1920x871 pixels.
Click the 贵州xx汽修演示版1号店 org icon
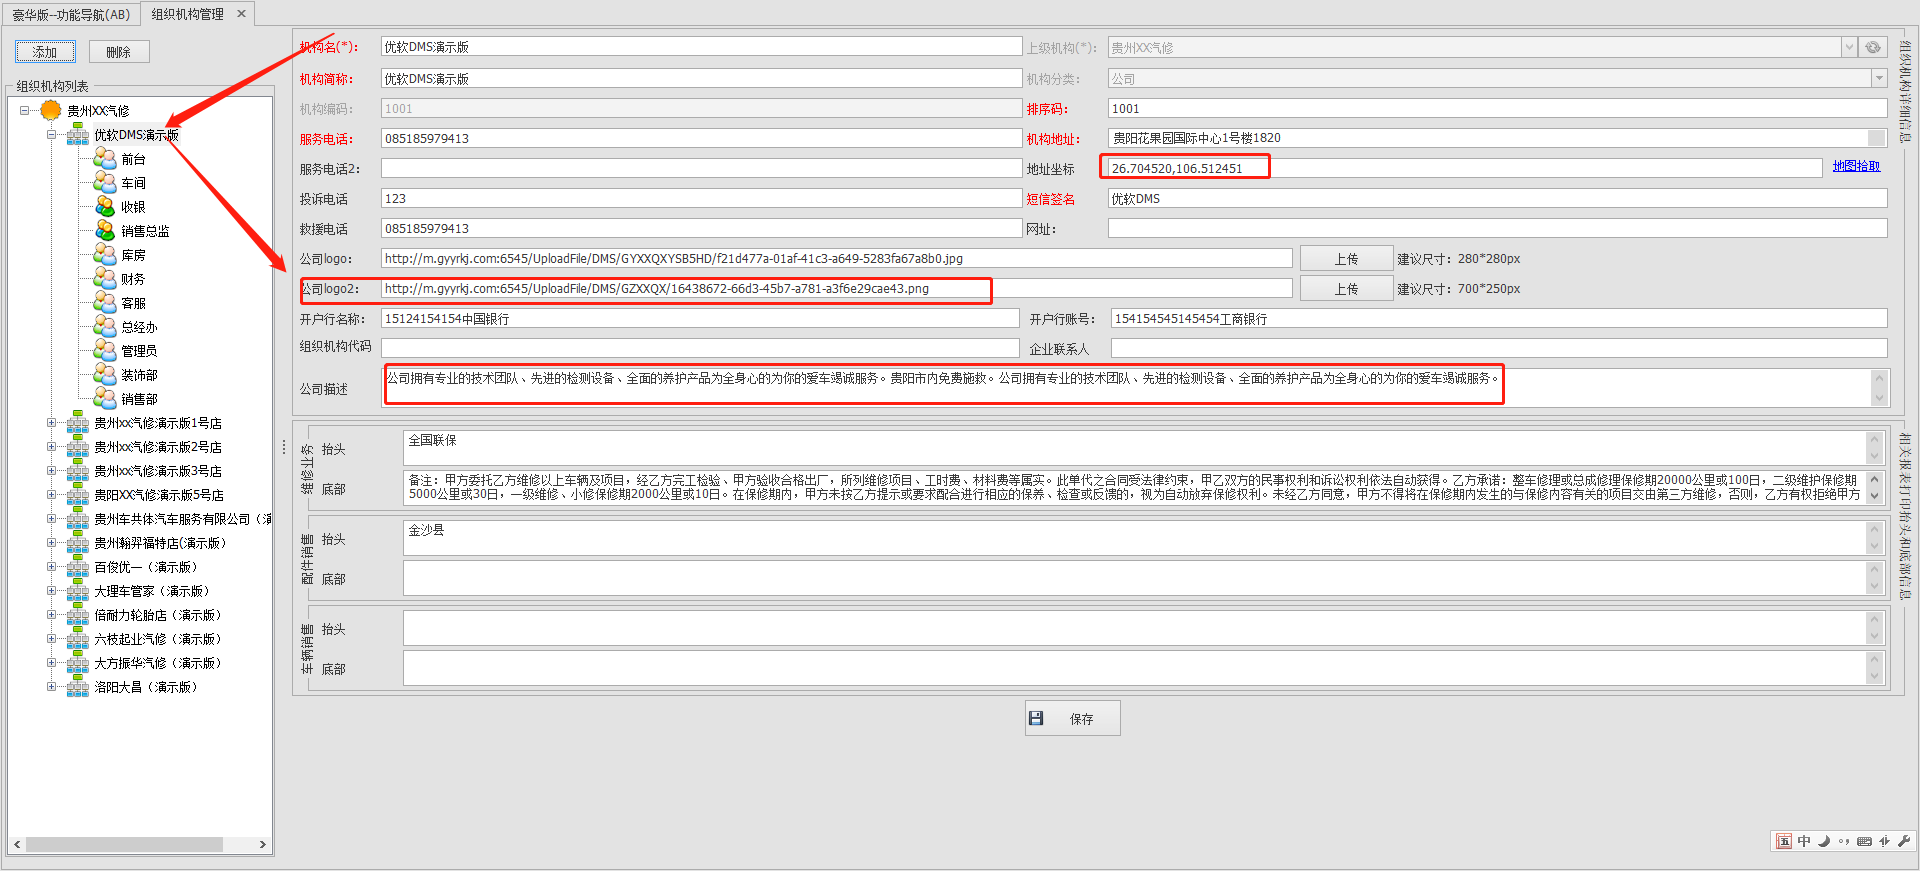point(78,422)
